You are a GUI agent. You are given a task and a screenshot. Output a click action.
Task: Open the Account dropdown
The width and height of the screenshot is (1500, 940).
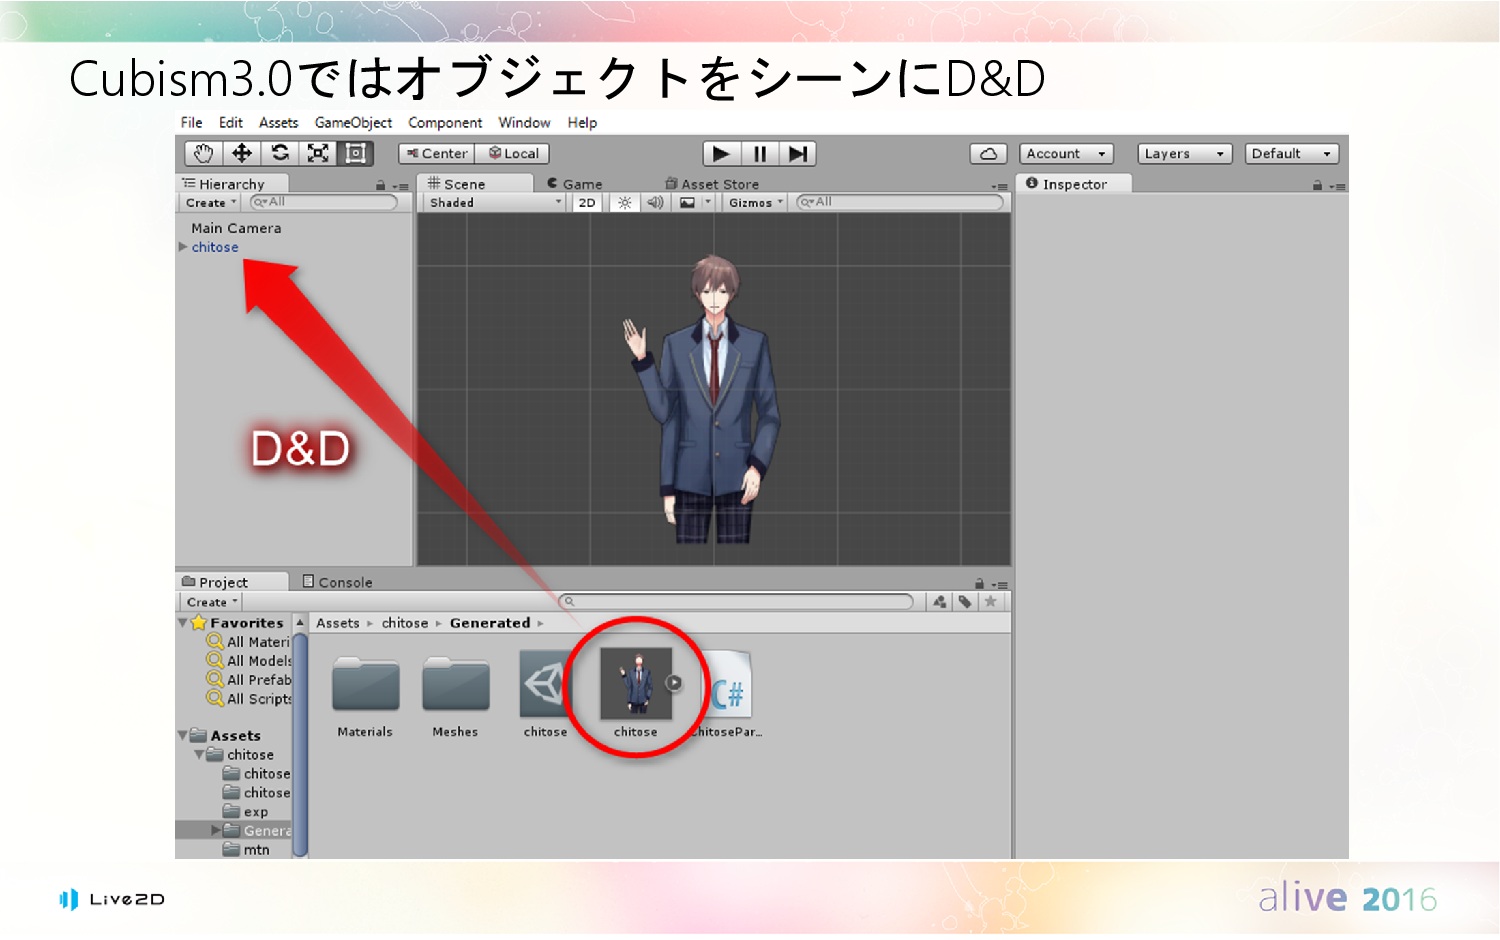(1066, 154)
